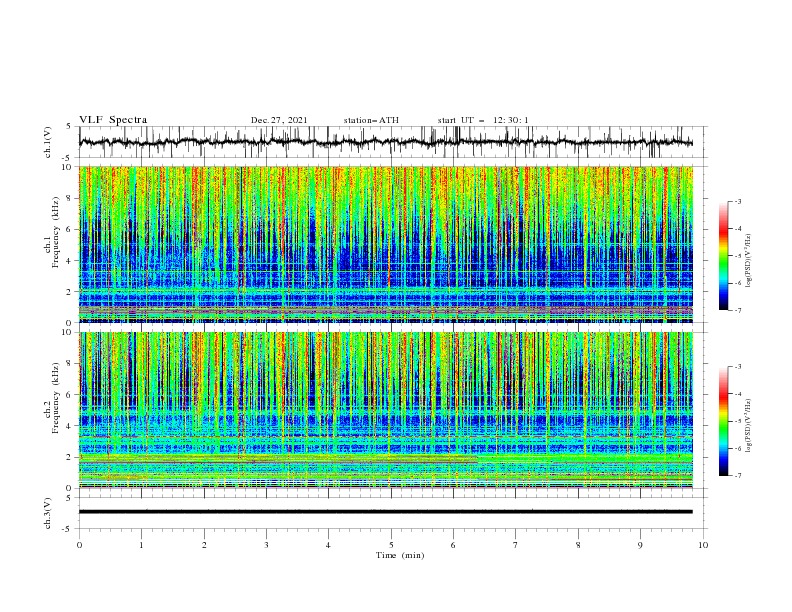Click time axis tick label "3"
The height and width of the screenshot is (612, 792).
tap(266, 545)
